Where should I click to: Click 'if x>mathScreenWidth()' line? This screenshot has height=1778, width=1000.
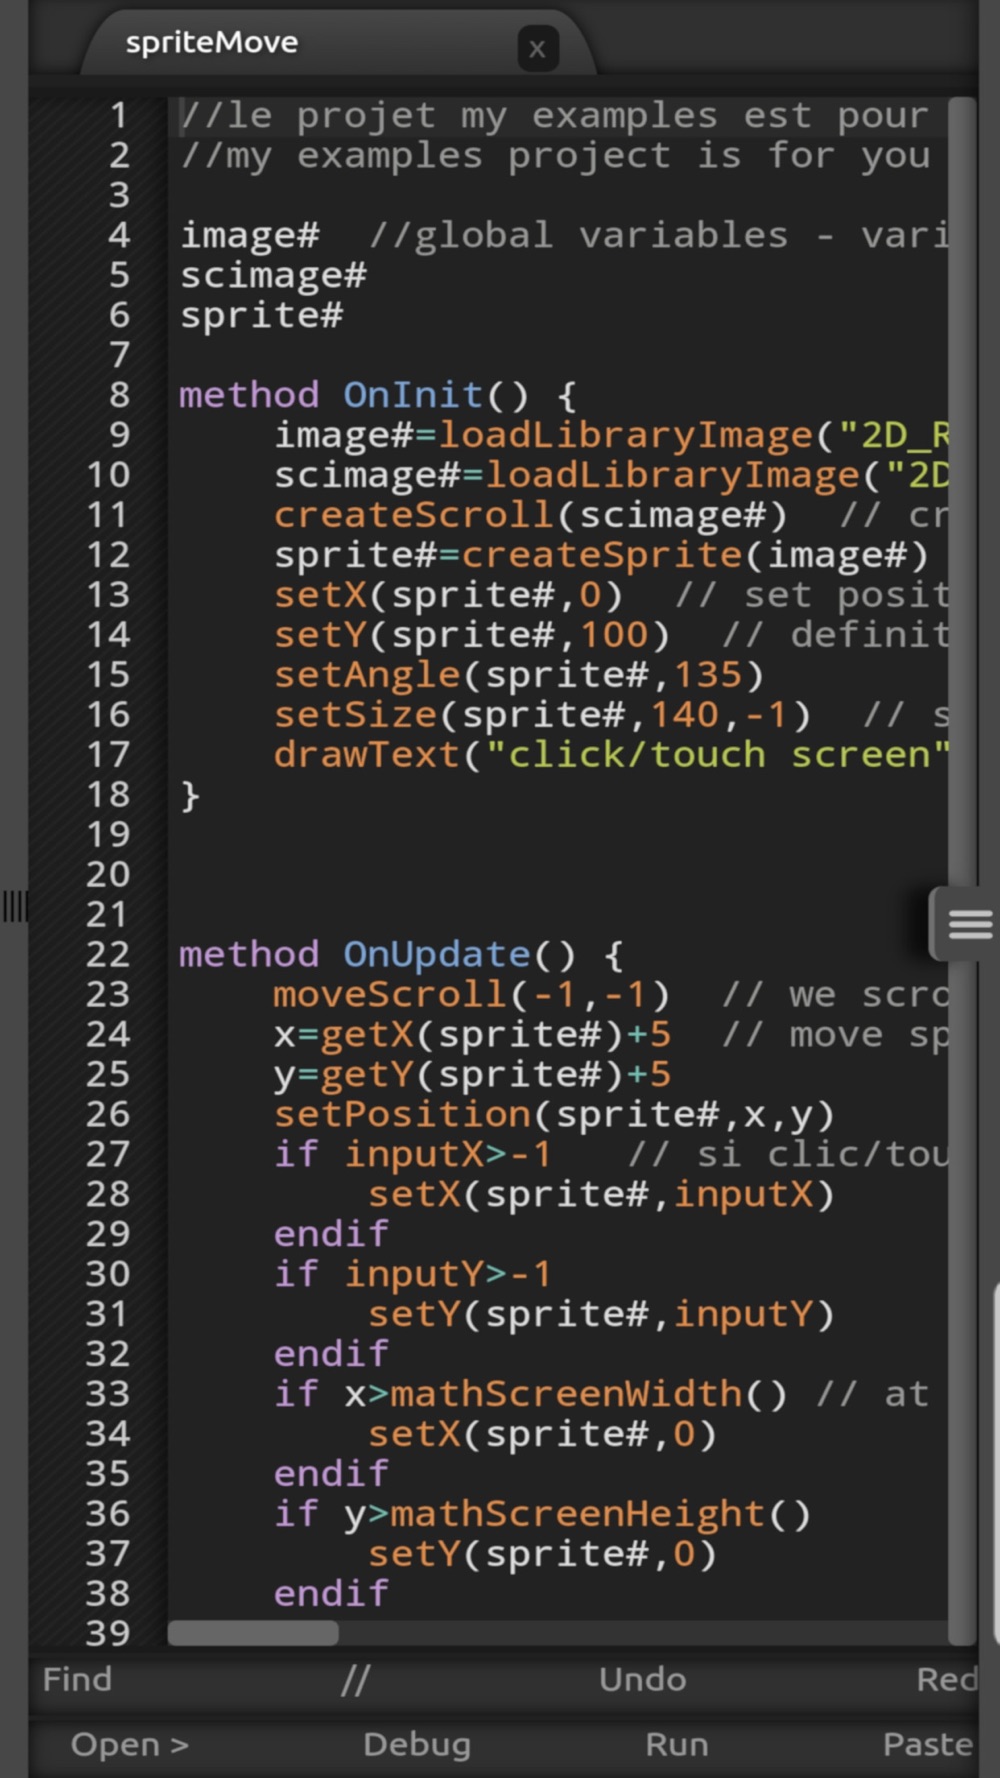tap(531, 1395)
